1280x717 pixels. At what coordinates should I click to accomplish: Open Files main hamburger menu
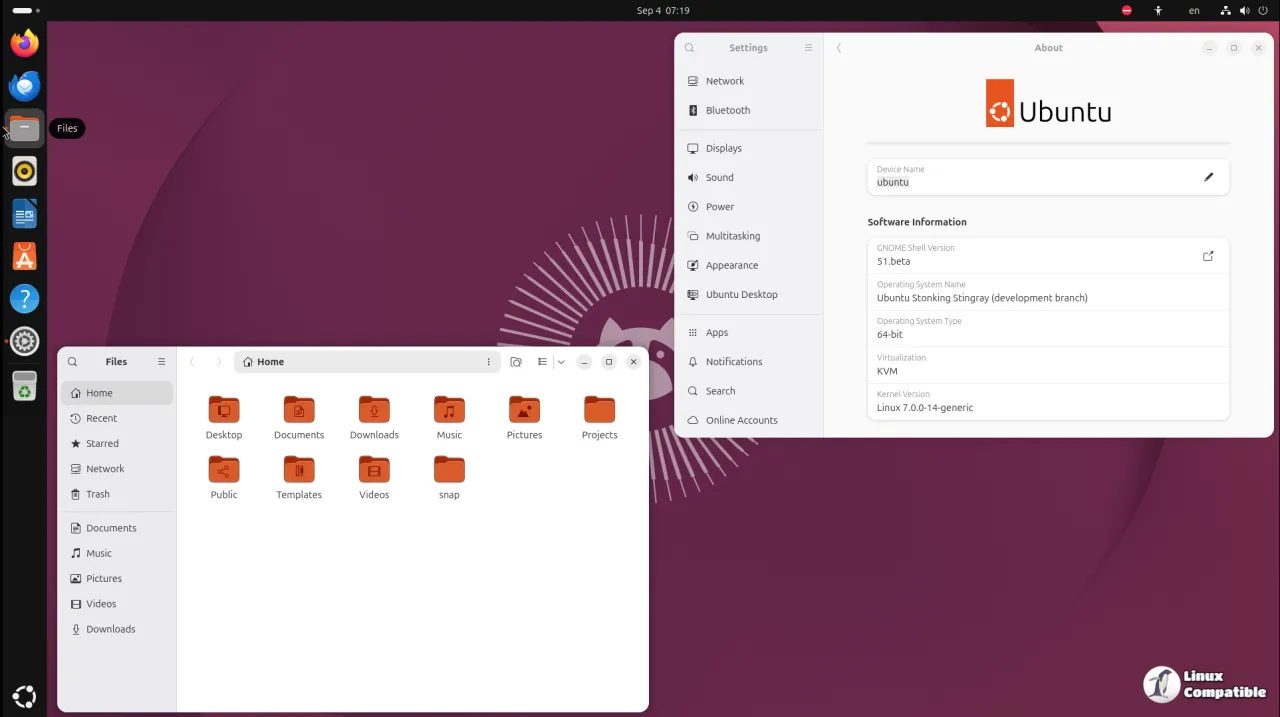tap(161, 362)
